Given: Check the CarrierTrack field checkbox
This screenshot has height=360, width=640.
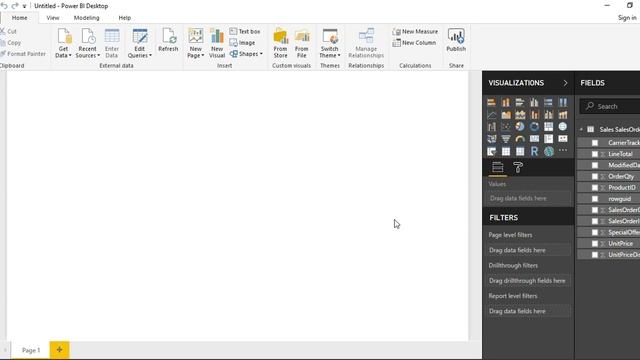Looking at the screenshot, I should click(x=595, y=143).
